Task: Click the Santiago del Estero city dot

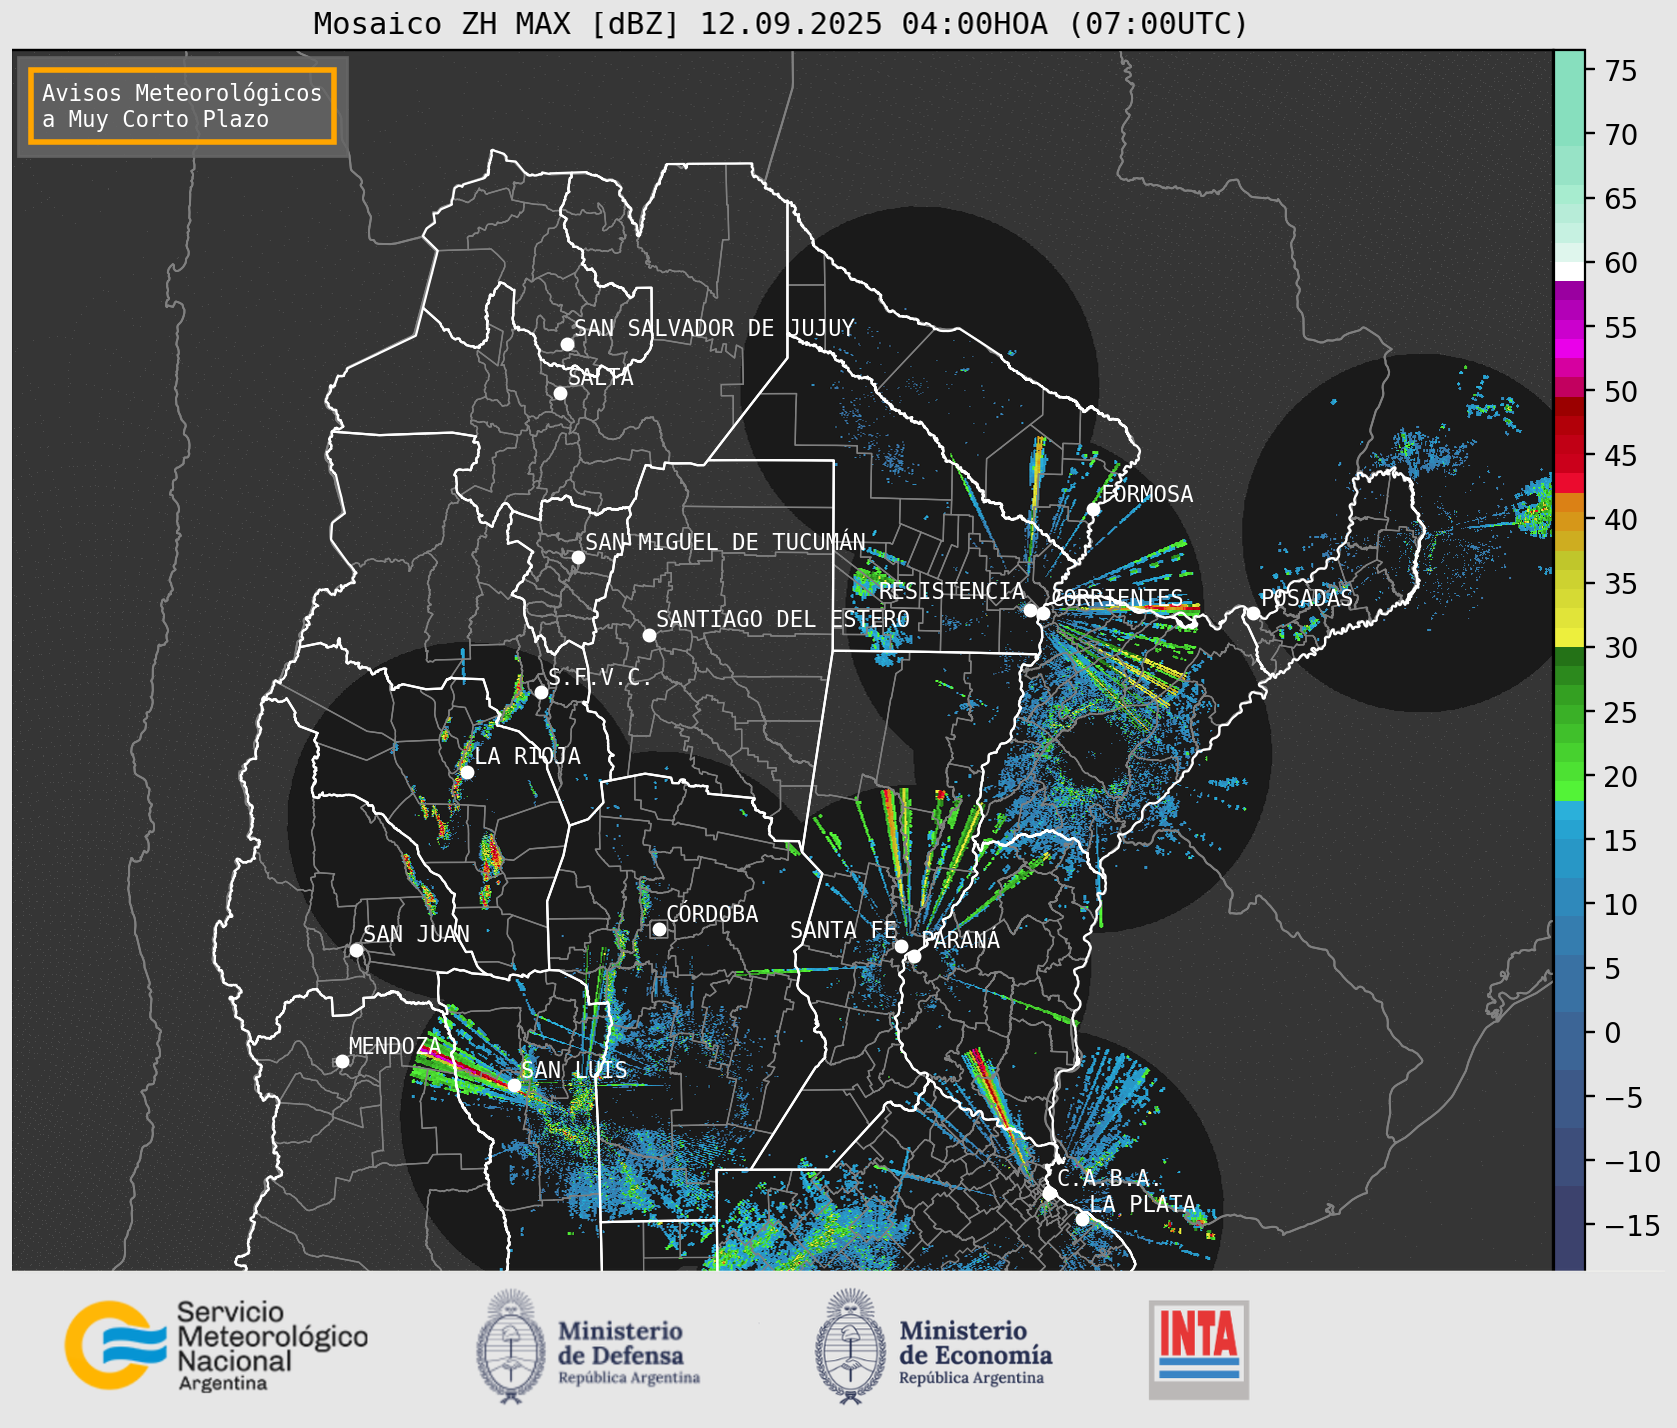Action: (x=649, y=635)
